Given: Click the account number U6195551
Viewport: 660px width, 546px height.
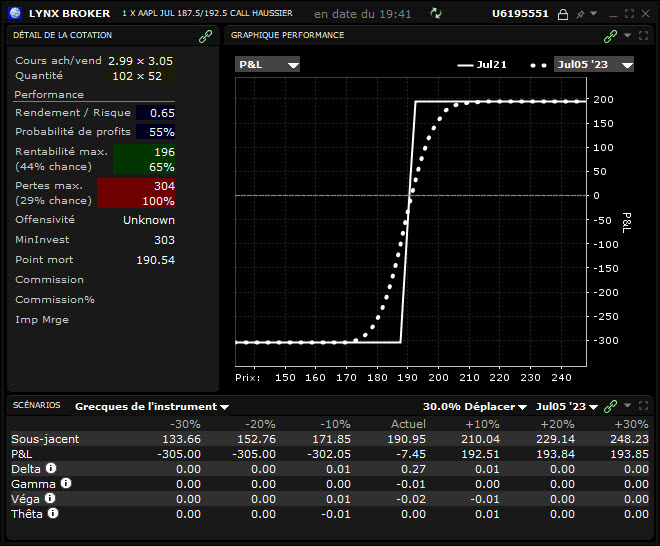Looking at the screenshot, I should click(520, 13).
